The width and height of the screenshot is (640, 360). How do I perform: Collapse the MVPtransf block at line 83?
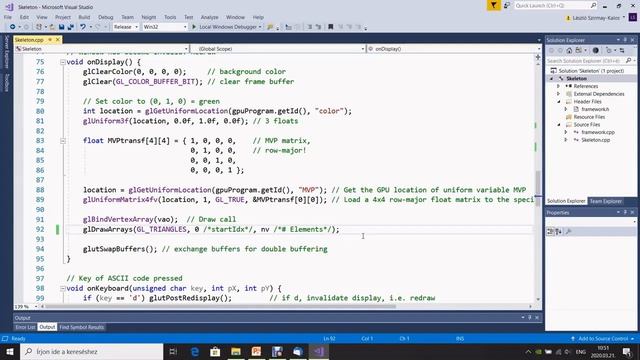[62, 141]
